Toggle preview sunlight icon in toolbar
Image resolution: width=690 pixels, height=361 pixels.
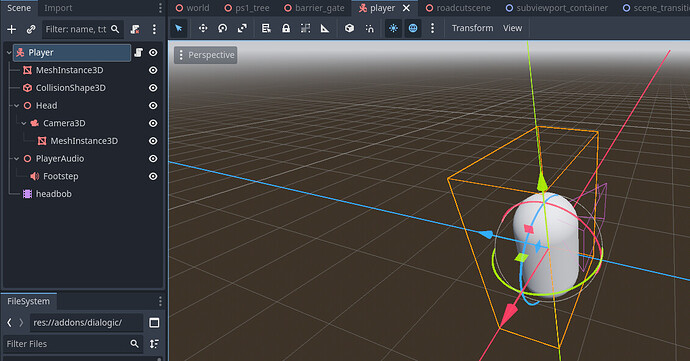coord(393,28)
